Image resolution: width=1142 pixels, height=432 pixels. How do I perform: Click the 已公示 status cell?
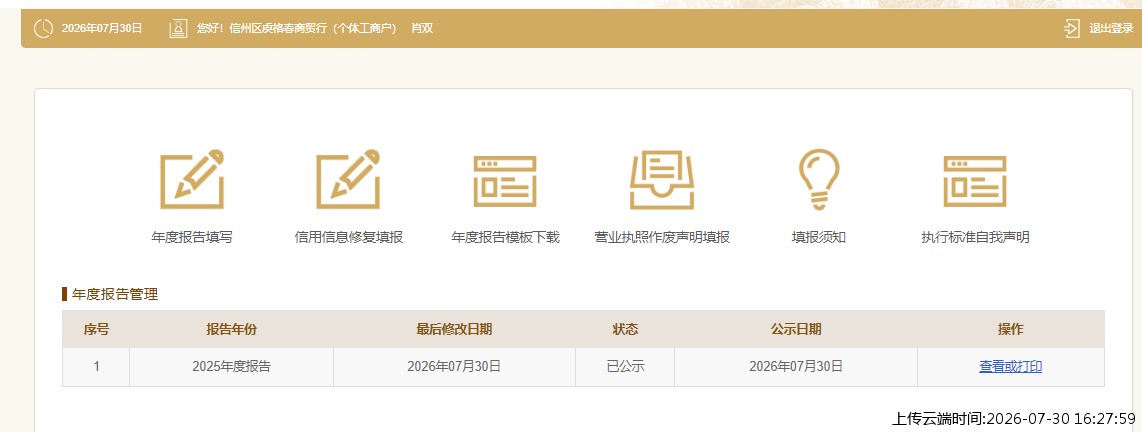pyautogui.click(x=625, y=367)
